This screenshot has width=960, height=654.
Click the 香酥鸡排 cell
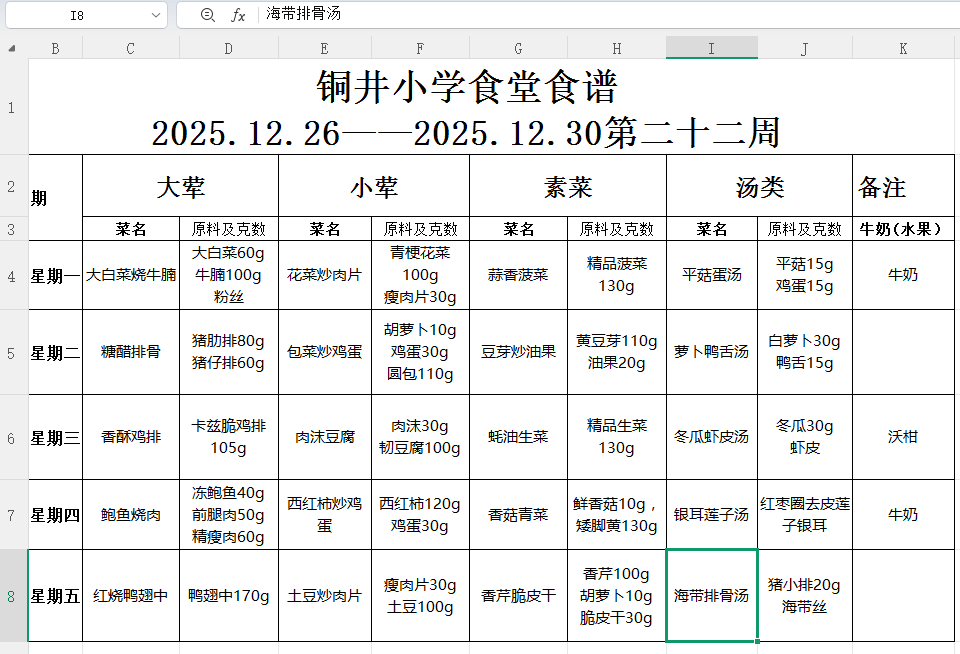[x=130, y=437]
